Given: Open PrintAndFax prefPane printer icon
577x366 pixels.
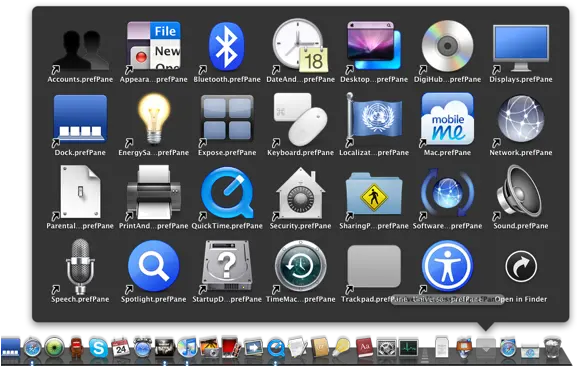Looking at the screenshot, I should point(154,192).
